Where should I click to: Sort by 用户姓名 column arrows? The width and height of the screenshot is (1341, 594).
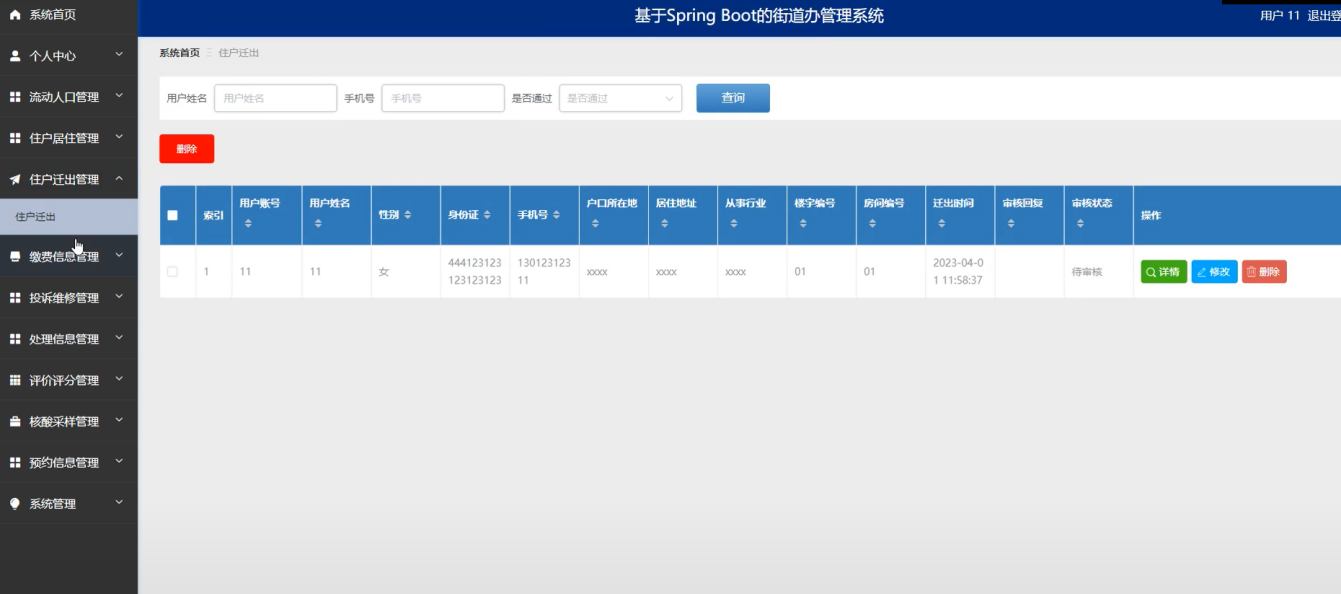coord(318,224)
